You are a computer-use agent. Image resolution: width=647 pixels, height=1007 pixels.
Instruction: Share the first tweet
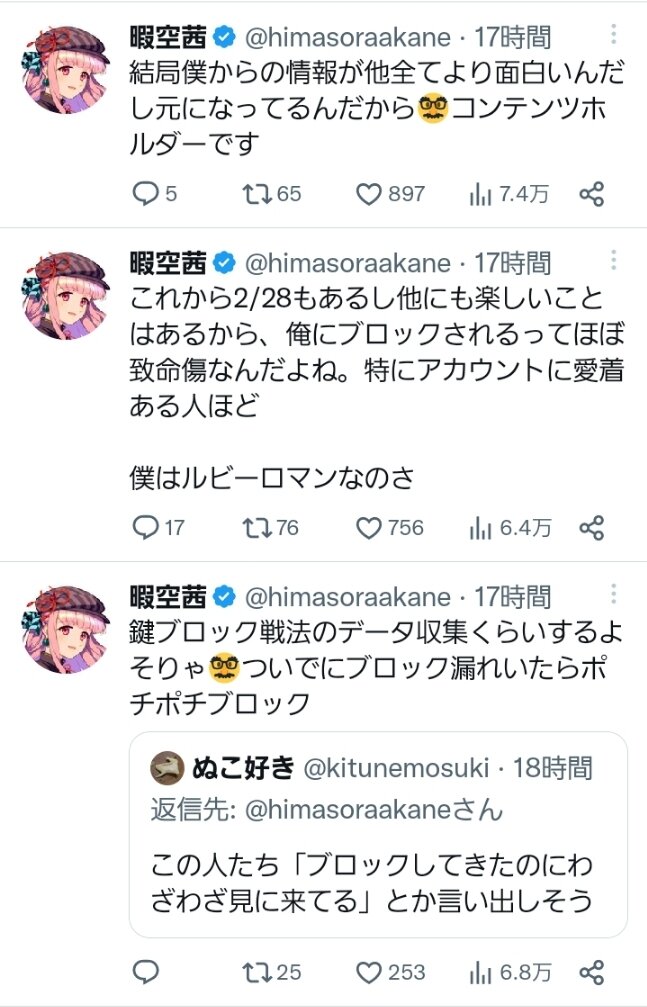[592, 194]
